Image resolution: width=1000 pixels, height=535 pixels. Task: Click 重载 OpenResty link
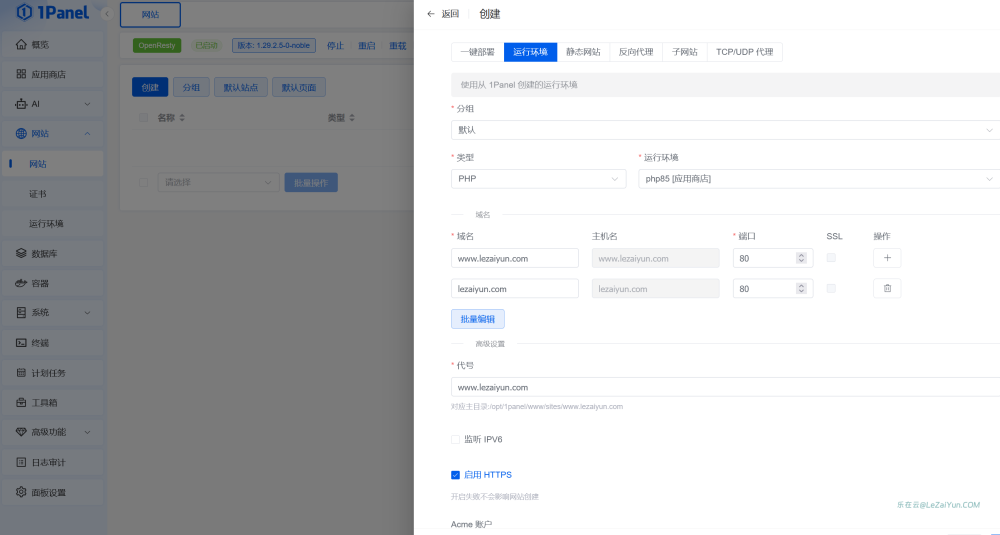[398, 46]
